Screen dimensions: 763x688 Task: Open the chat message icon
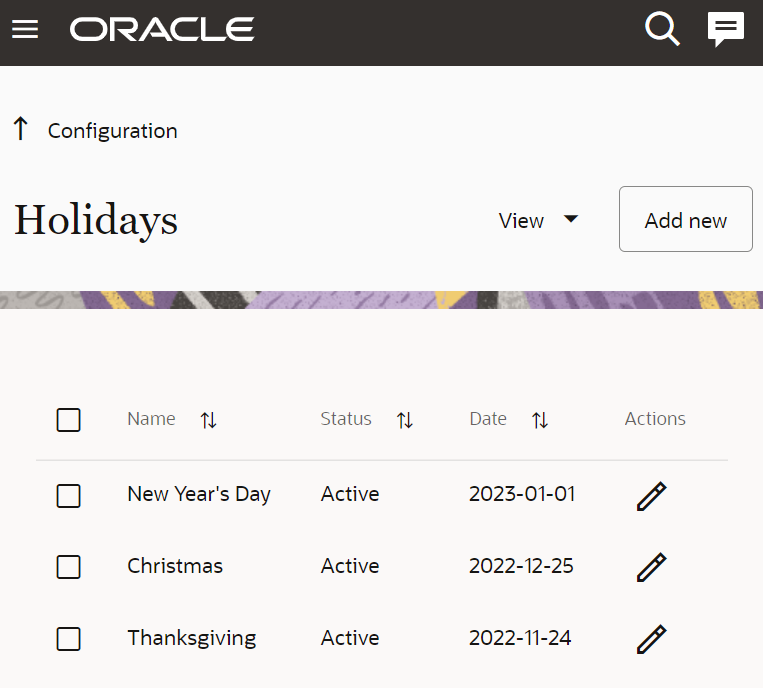(726, 30)
